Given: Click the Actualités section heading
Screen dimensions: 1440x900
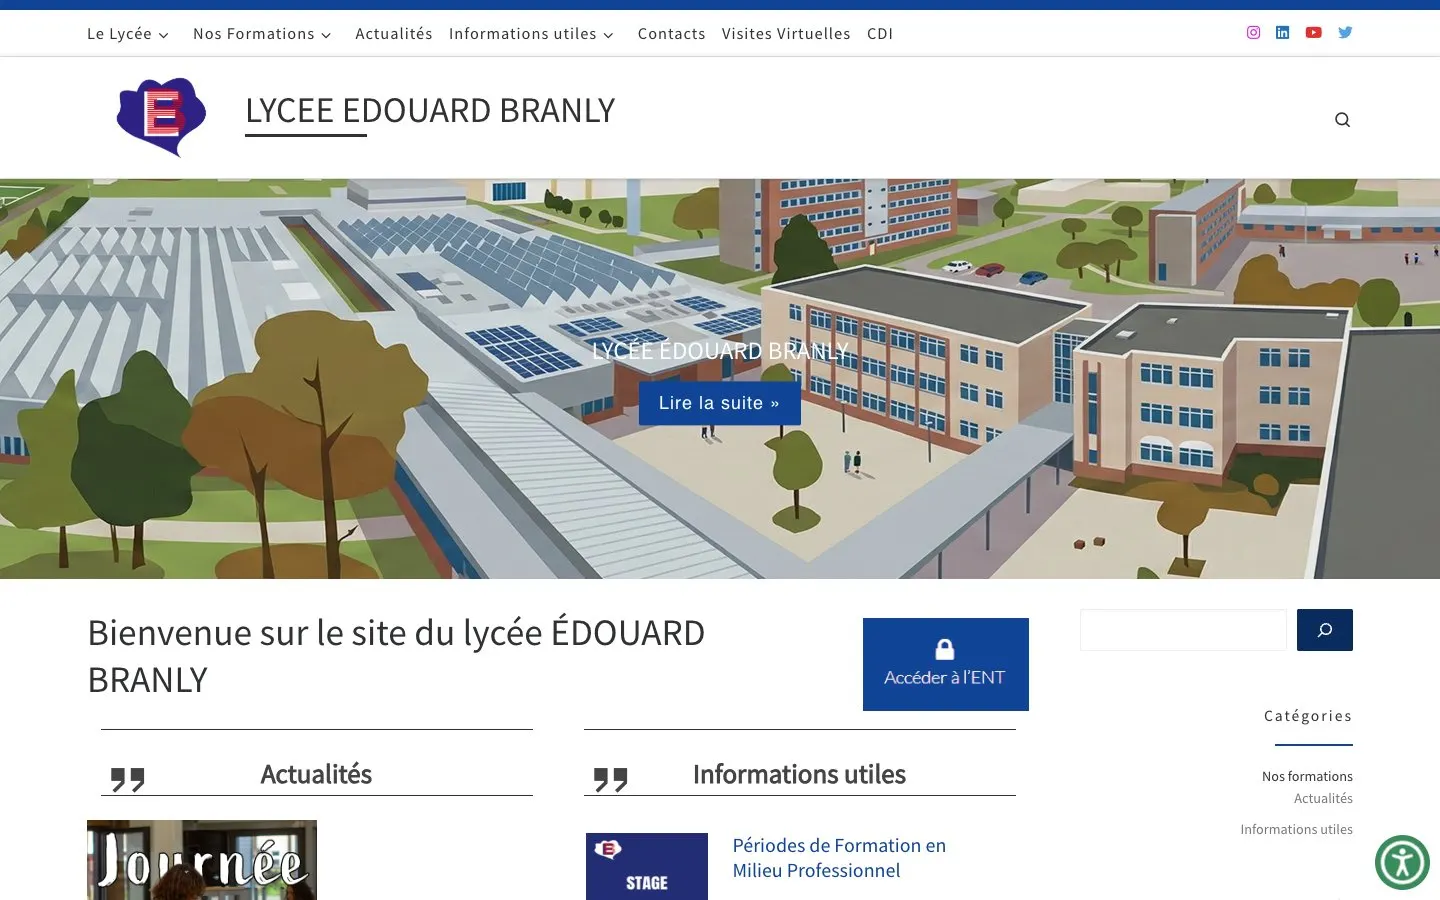Looking at the screenshot, I should tap(316, 774).
